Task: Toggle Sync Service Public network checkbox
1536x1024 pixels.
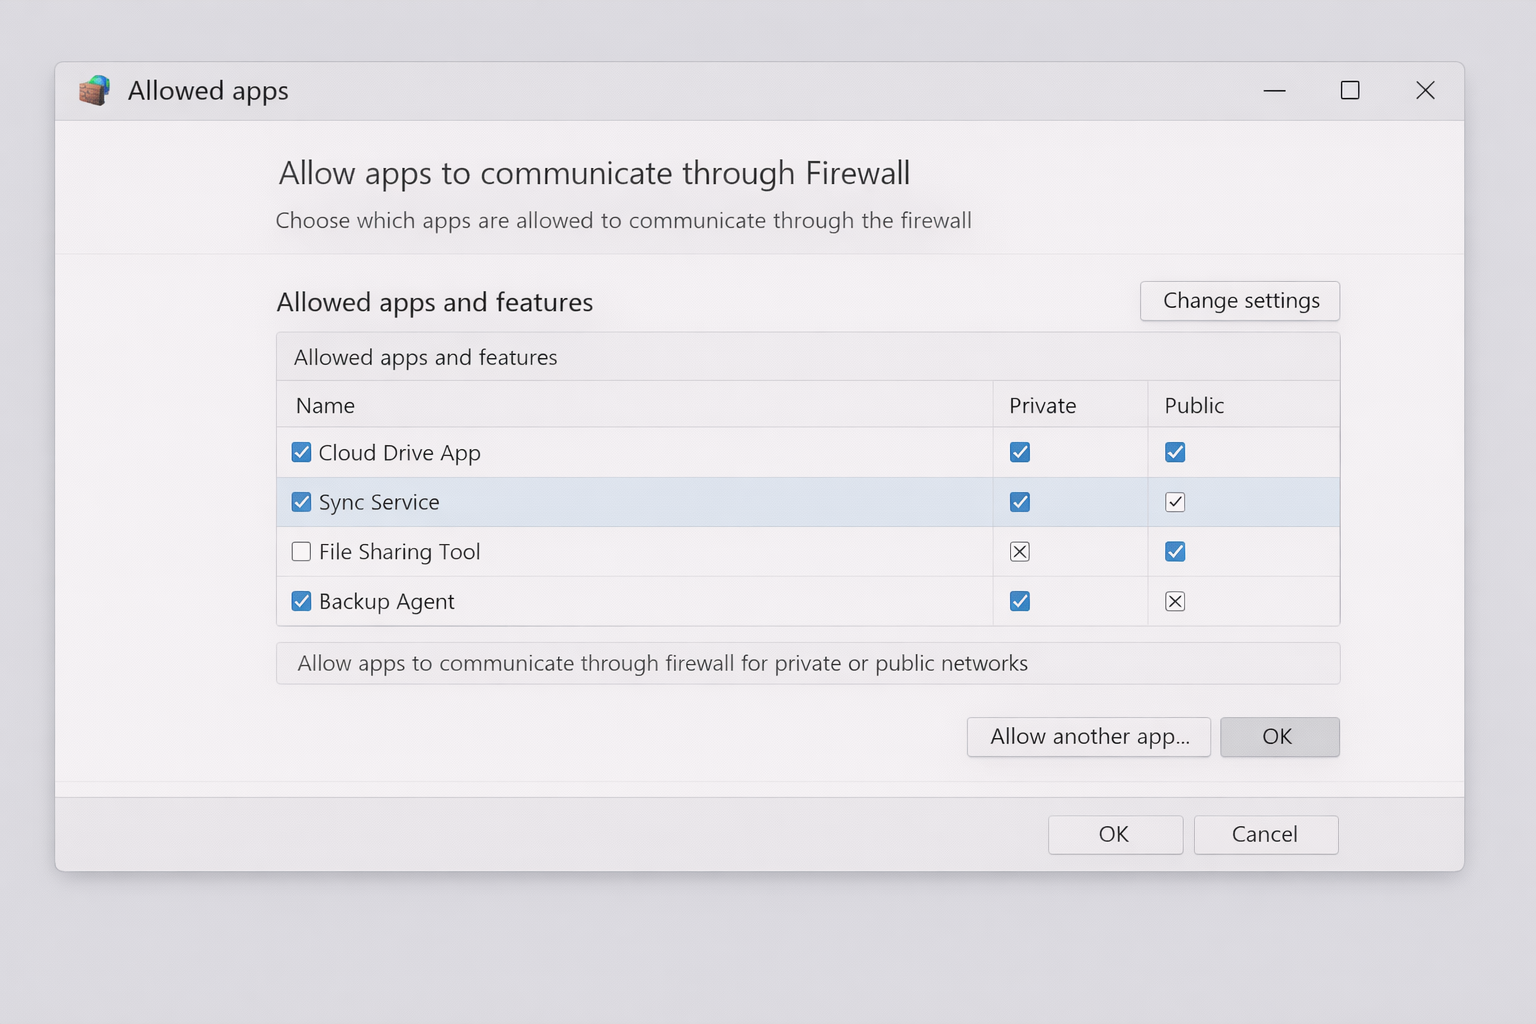Action: click(x=1175, y=502)
